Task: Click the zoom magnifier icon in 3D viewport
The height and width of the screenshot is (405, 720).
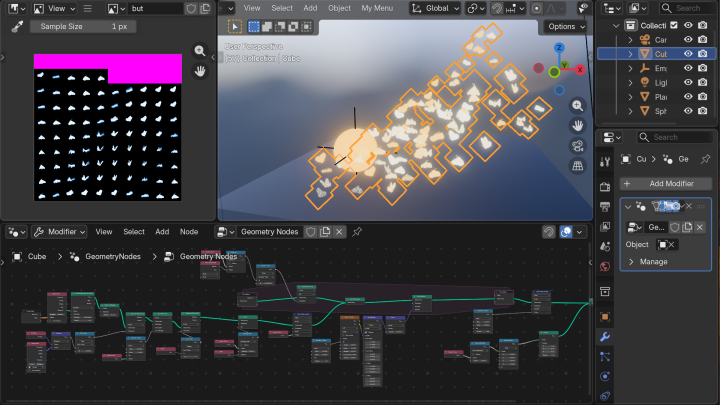Action: tap(578, 106)
